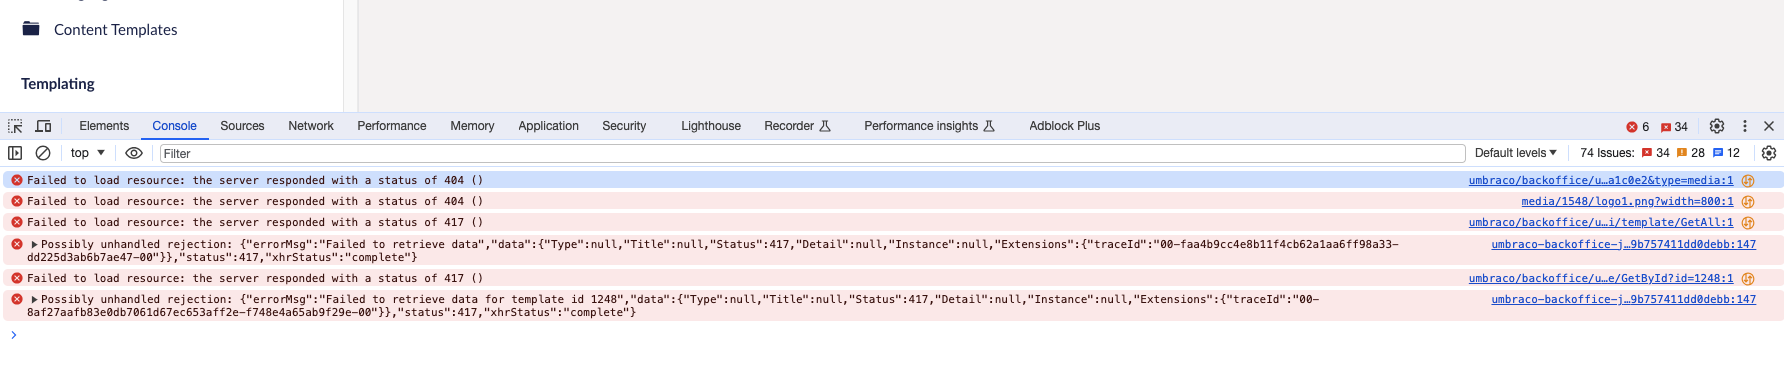
Task: Click the AI insight icon on the logo1.png row
Action: [1748, 202]
